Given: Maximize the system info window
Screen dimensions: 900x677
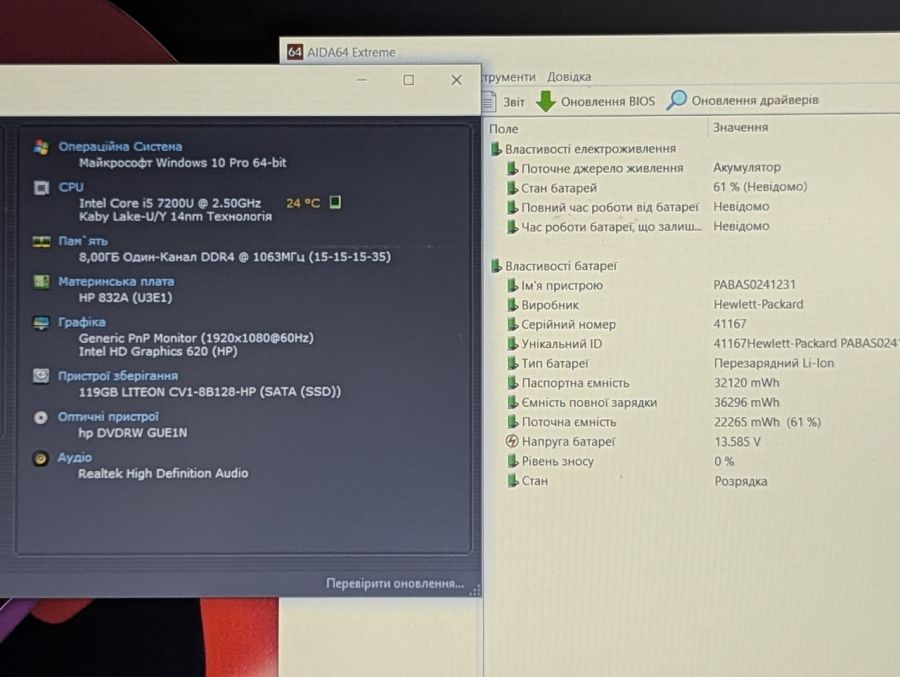Looking at the screenshot, I should [x=409, y=80].
